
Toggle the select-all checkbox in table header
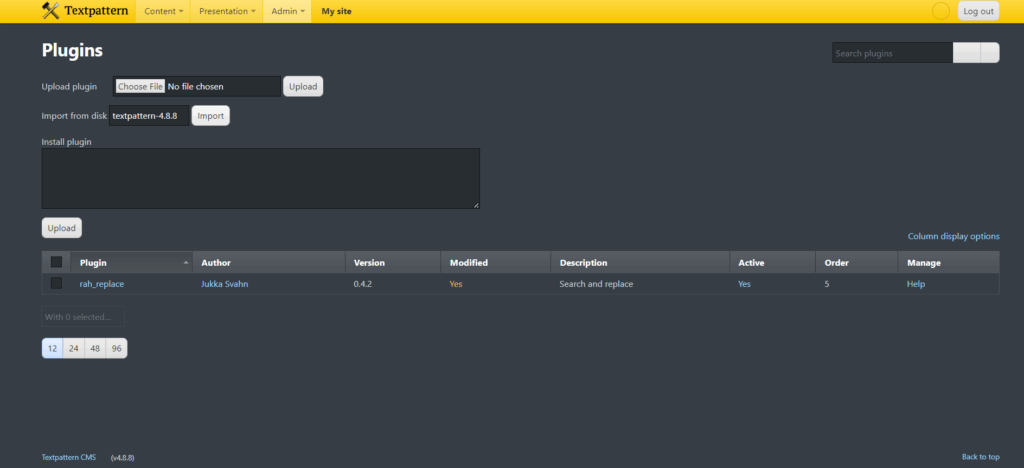pyautogui.click(x=56, y=262)
